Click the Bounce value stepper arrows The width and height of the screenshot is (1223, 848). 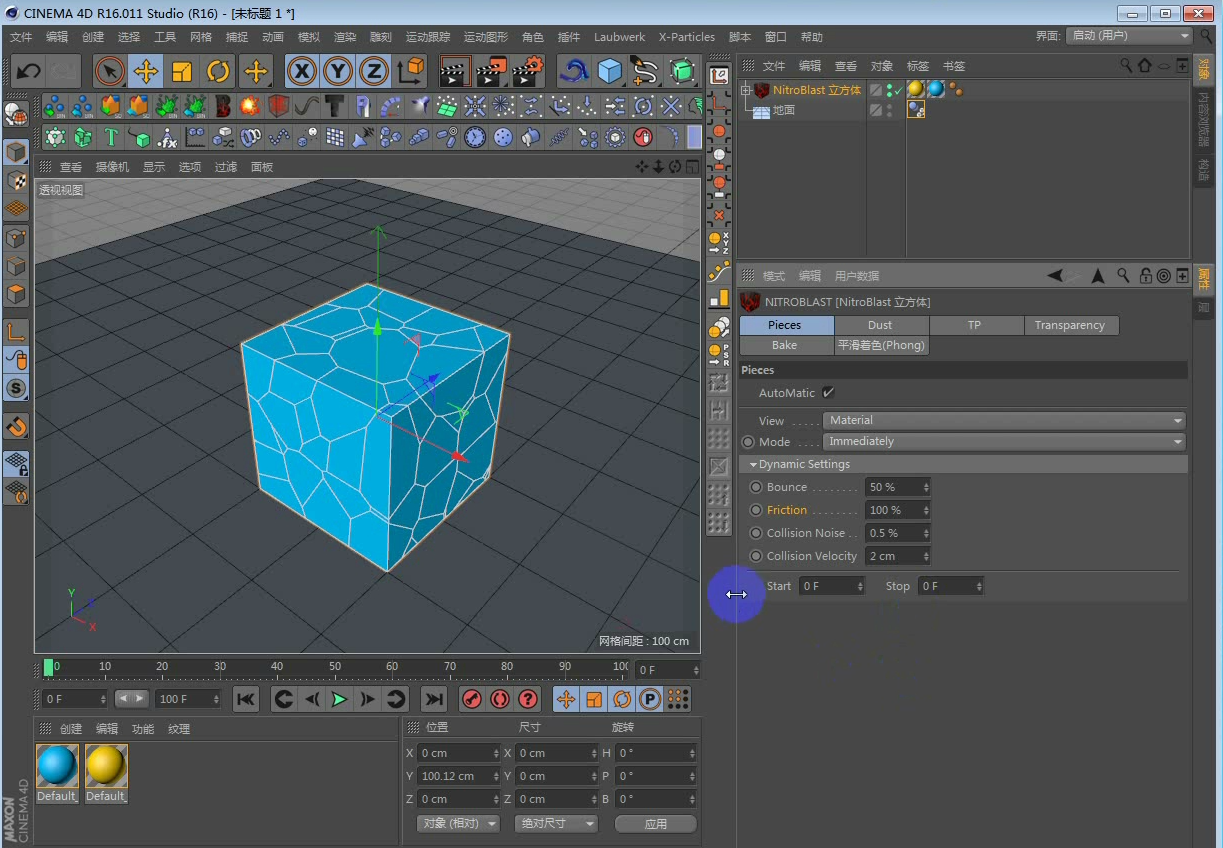point(926,487)
